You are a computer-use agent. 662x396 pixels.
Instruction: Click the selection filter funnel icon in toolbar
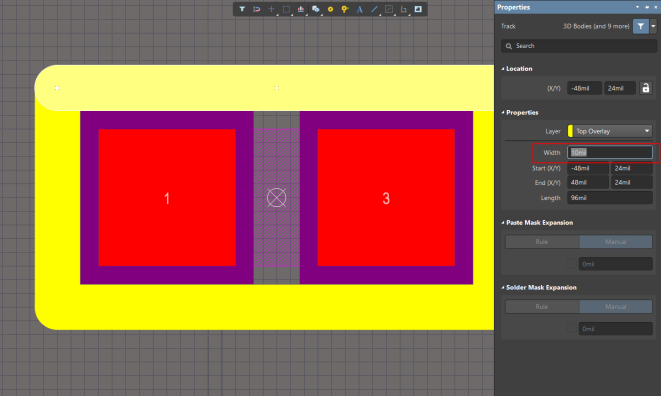coord(242,9)
